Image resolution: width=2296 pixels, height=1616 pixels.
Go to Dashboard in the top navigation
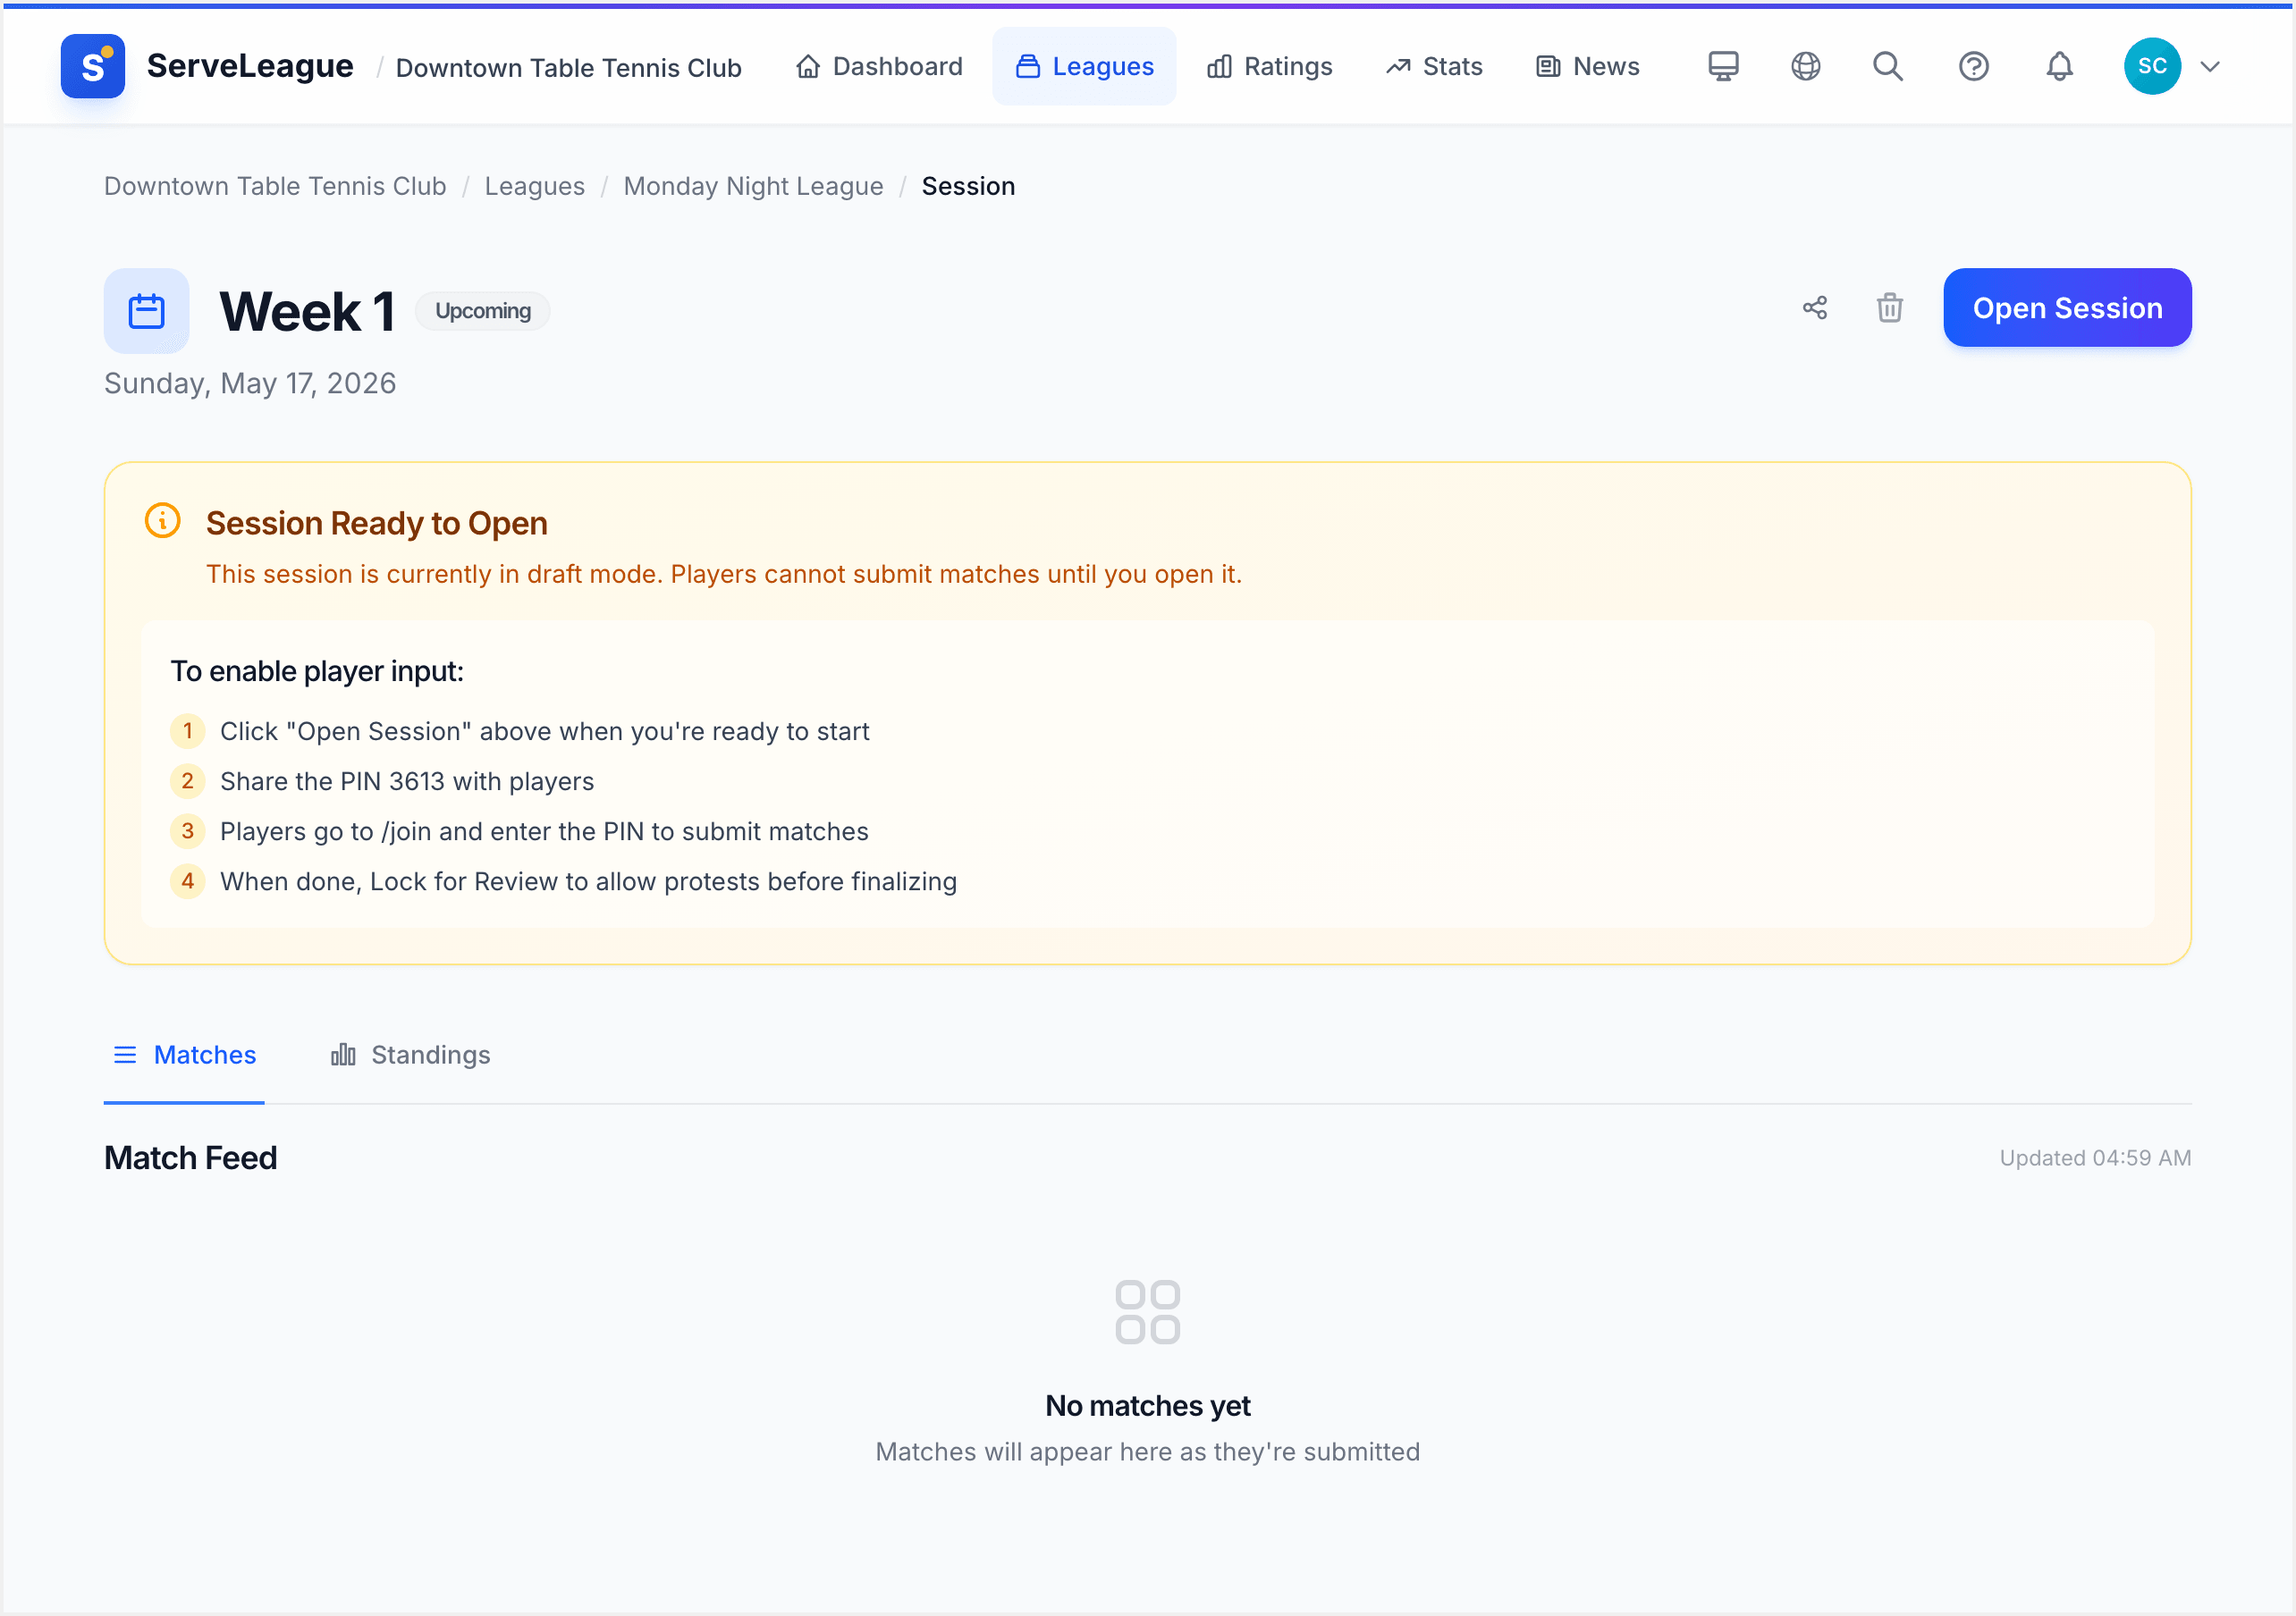tap(879, 66)
